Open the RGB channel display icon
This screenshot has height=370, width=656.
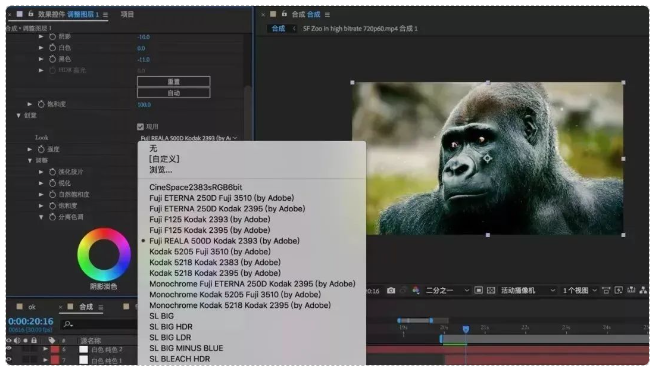point(416,290)
